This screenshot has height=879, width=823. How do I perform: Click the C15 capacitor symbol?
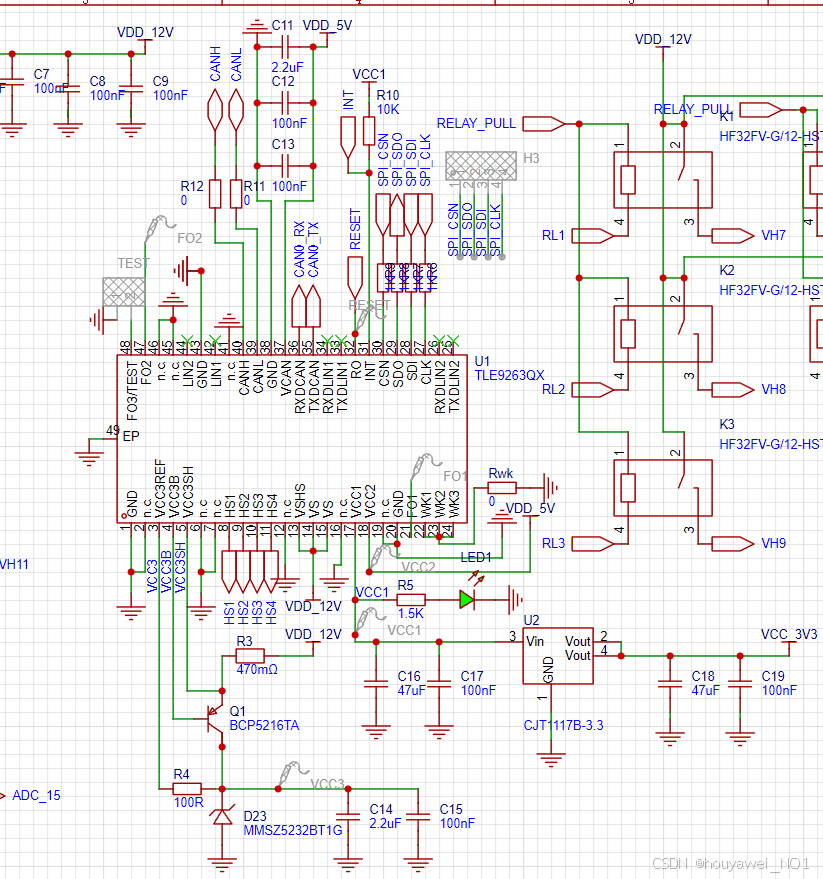click(x=418, y=817)
